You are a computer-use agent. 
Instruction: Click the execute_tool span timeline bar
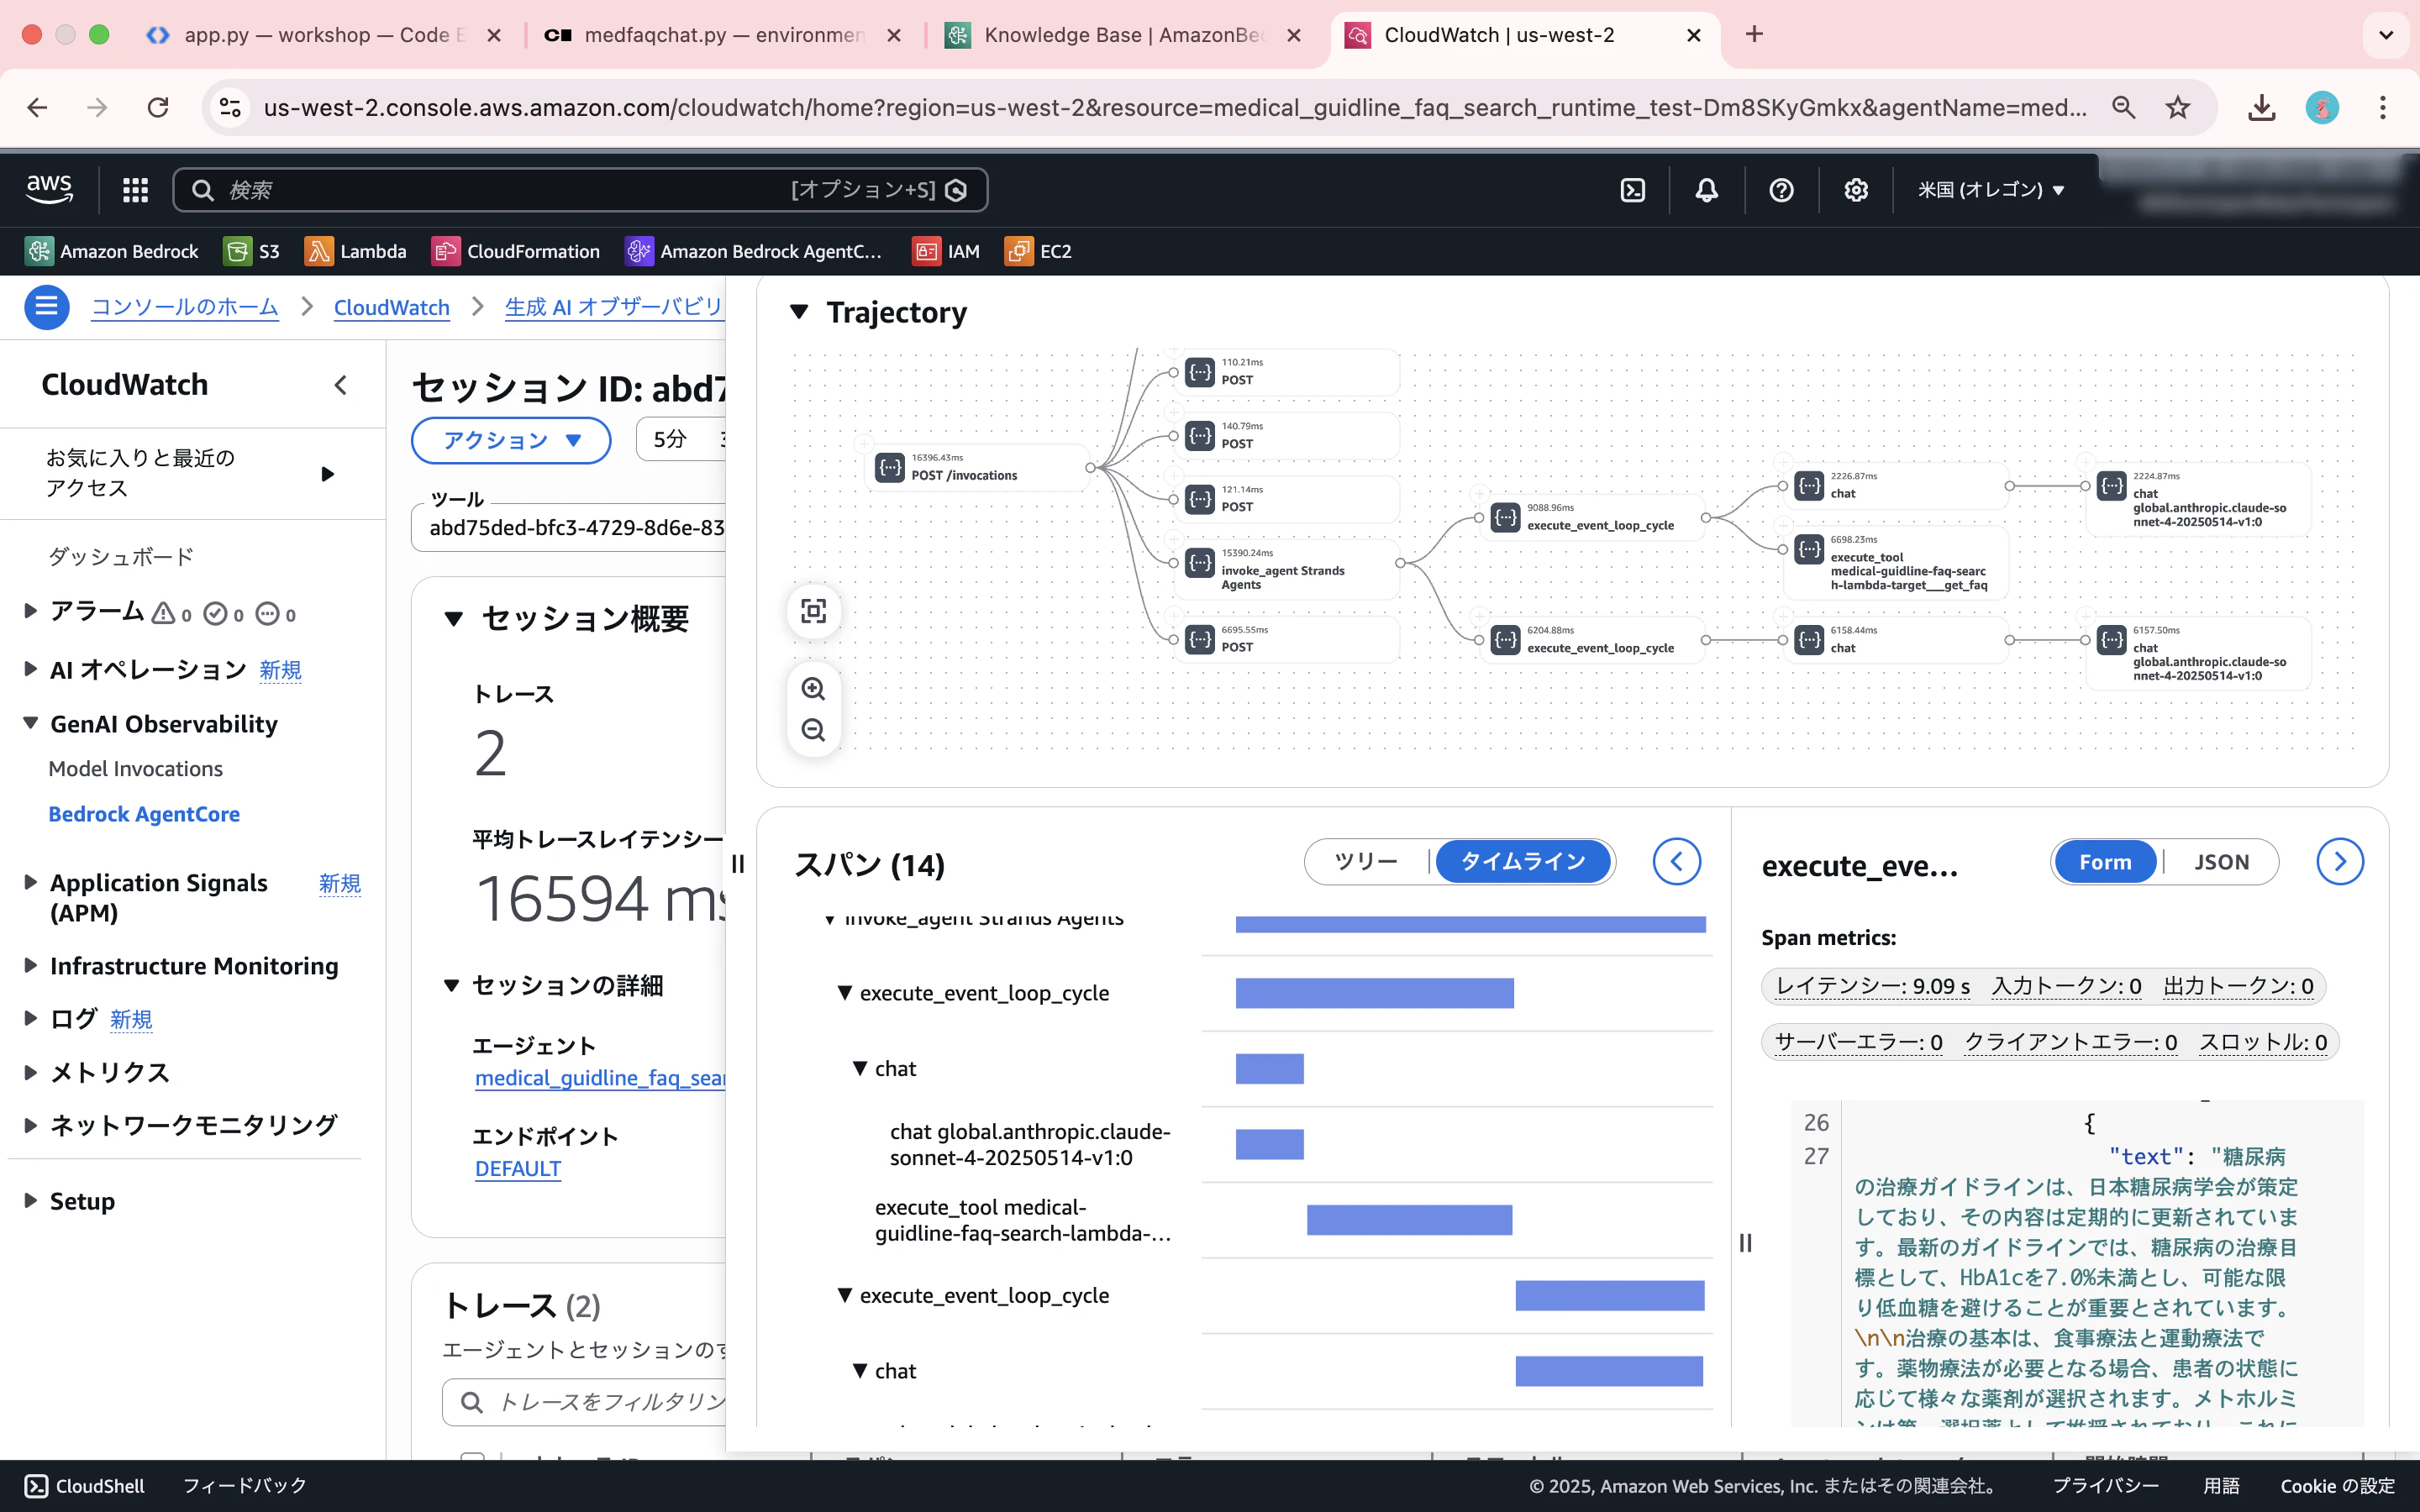(x=1409, y=1220)
